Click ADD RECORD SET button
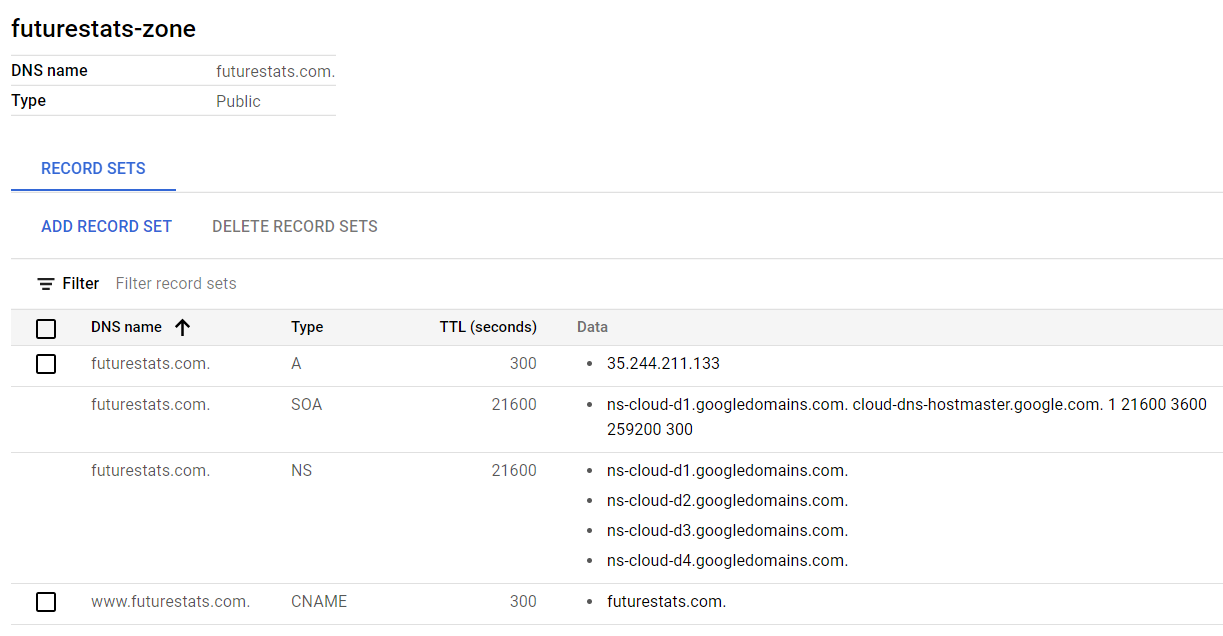 (x=106, y=227)
